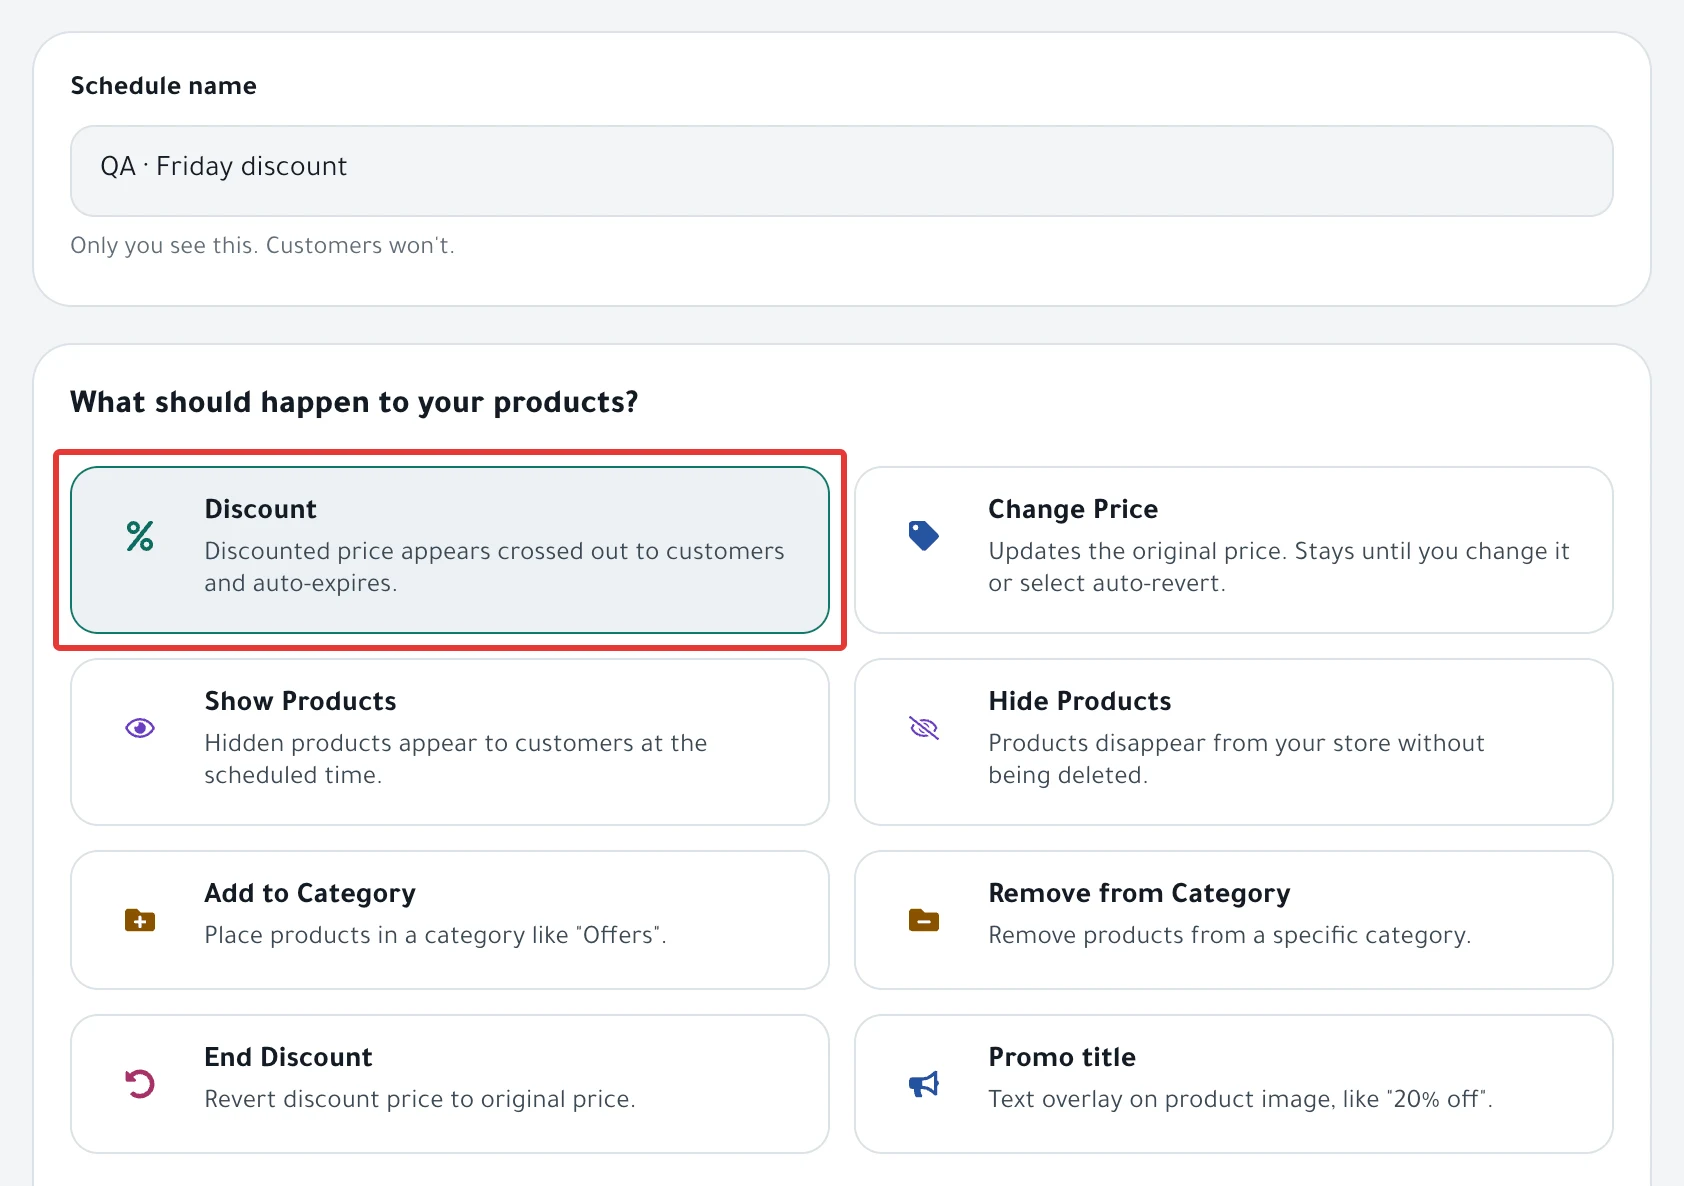Choose the Discount action title

click(260, 509)
